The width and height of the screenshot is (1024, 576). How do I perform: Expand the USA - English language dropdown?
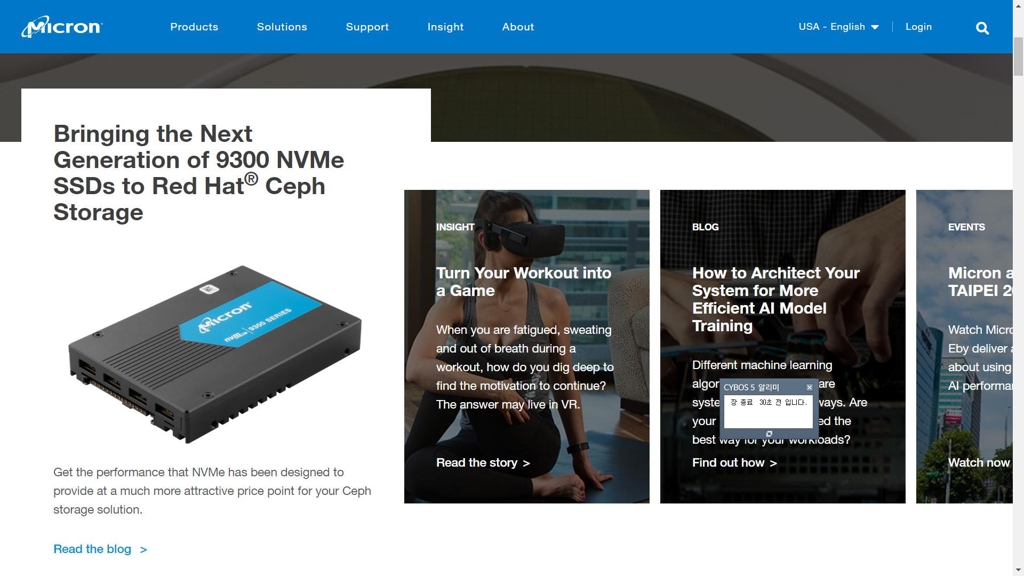[x=839, y=27]
